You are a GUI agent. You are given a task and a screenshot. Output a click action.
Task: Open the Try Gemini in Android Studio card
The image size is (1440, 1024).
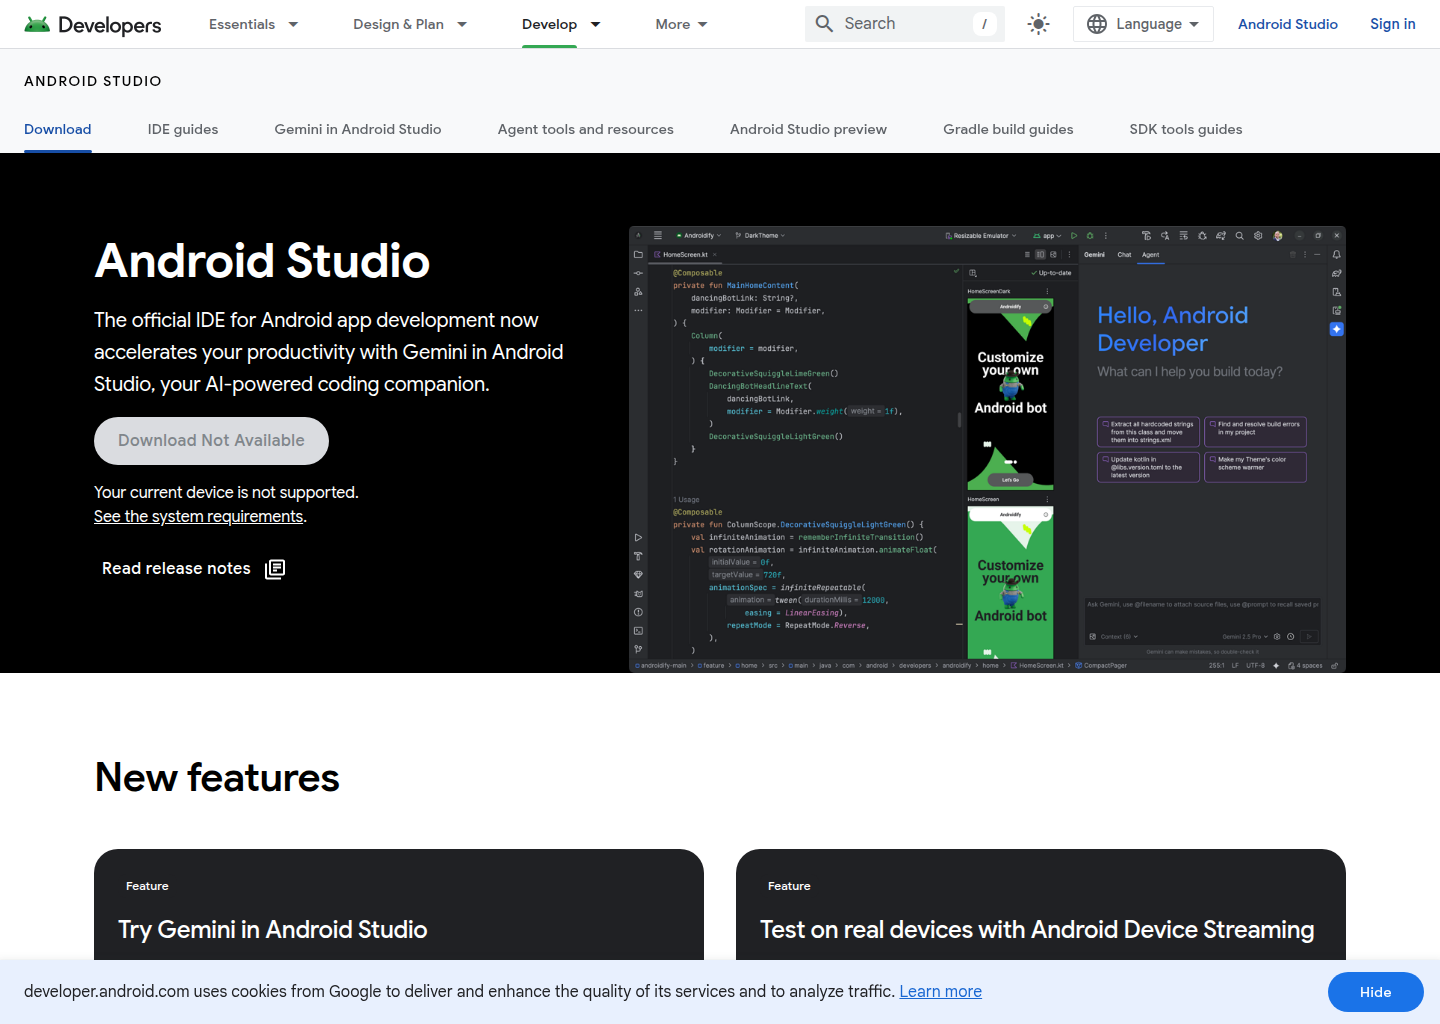pos(399,905)
